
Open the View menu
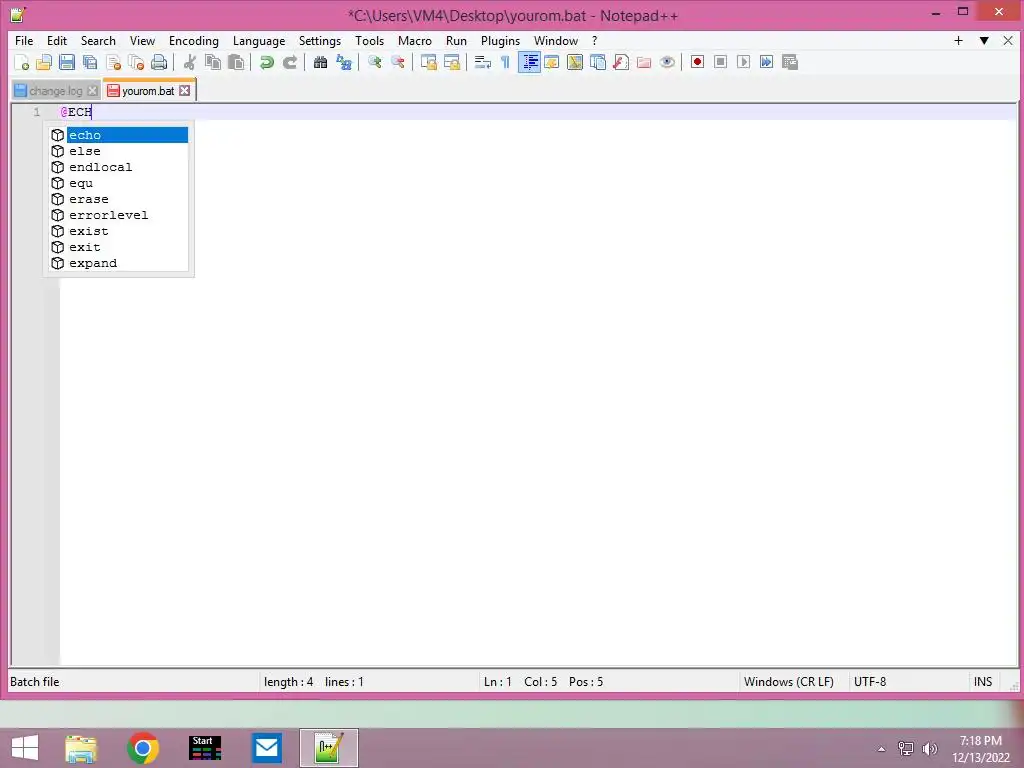coord(142,40)
